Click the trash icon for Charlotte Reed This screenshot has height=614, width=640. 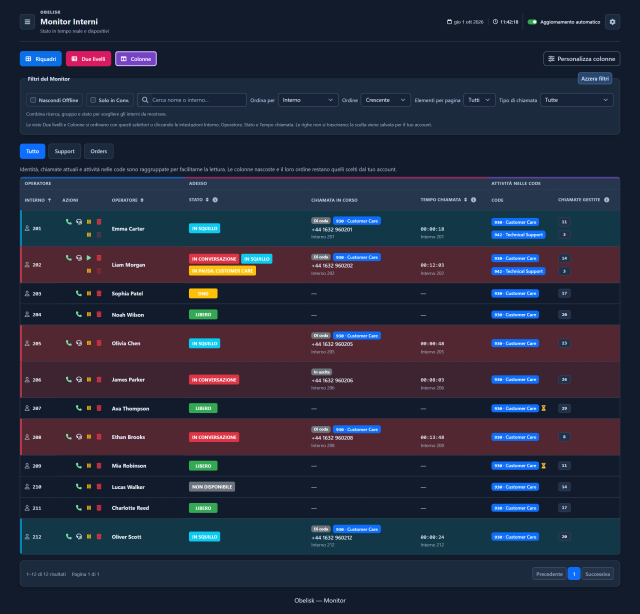click(x=99, y=507)
